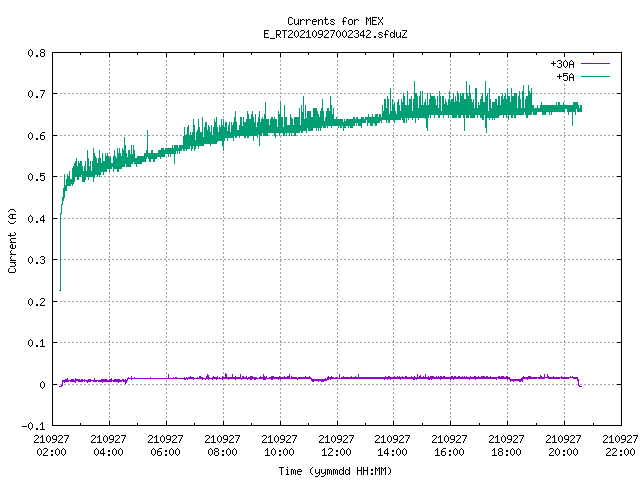This screenshot has height=480, width=640.
Task: Click the 'Time (yymmdd HH:MM)' x-axis label
Action: click(x=335, y=471)
